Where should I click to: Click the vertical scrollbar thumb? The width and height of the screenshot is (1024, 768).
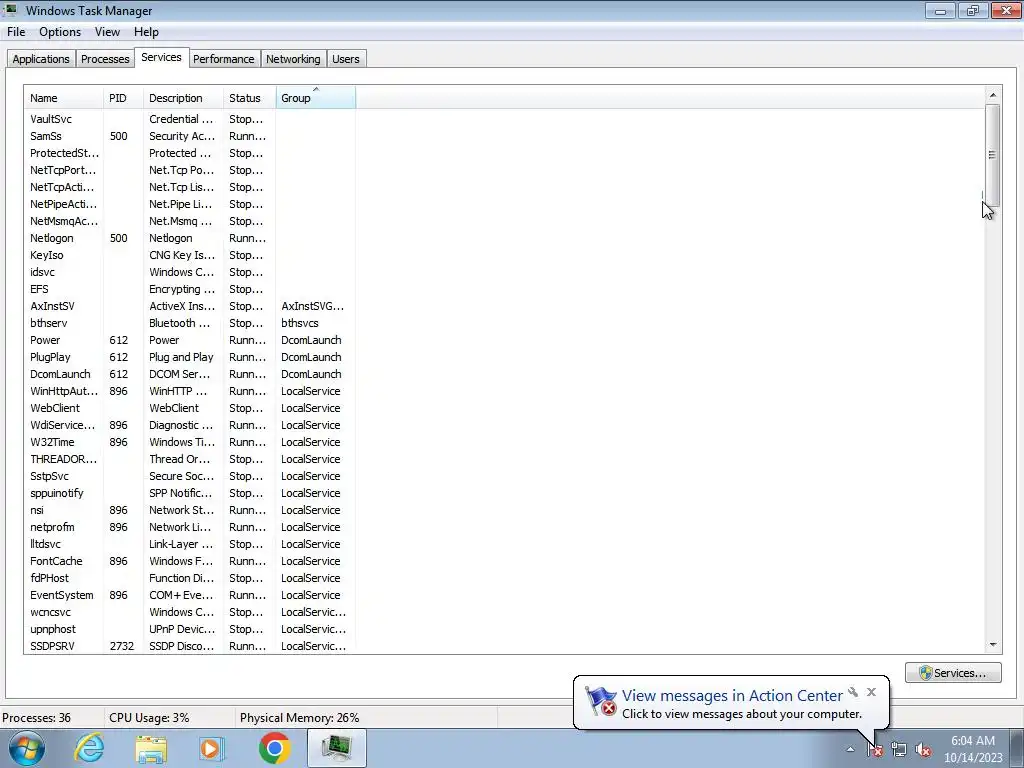point(993,155)
